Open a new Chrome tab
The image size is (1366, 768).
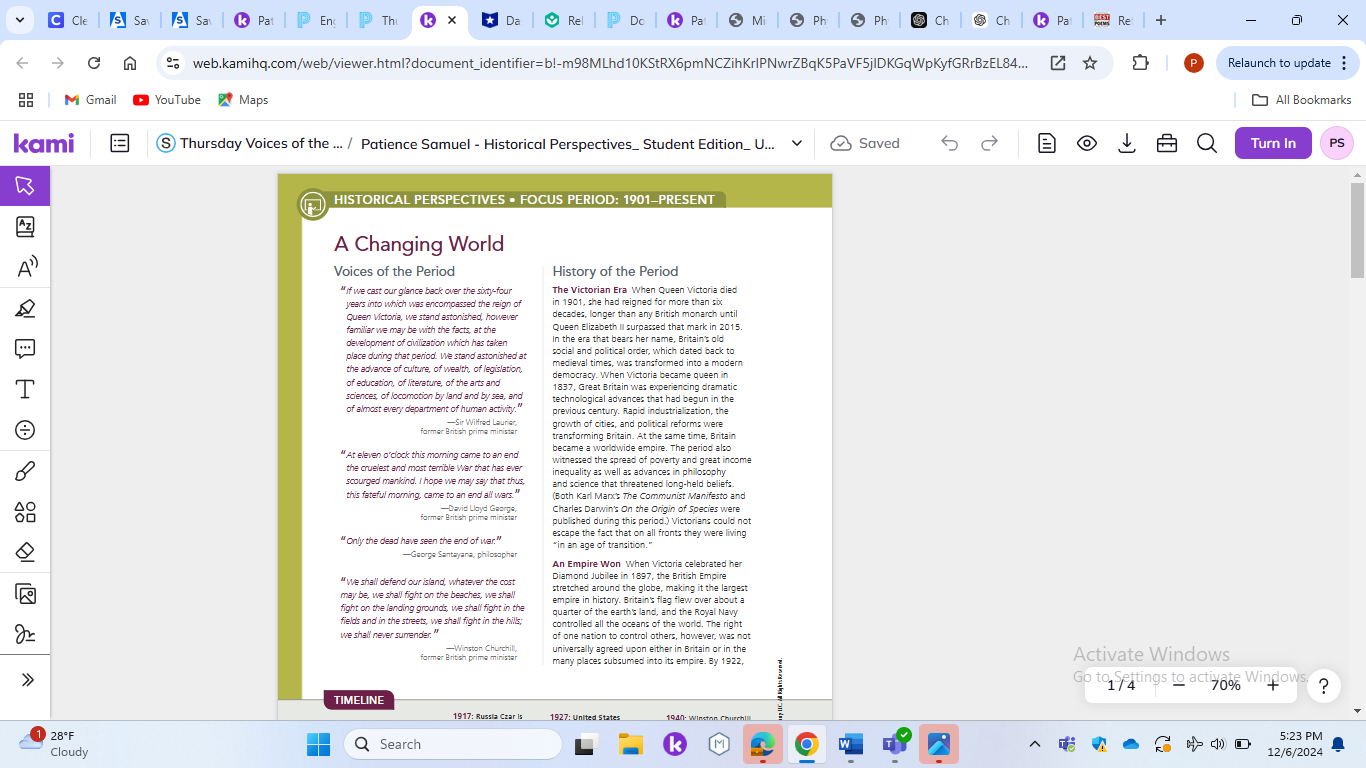coord(1160,20)
